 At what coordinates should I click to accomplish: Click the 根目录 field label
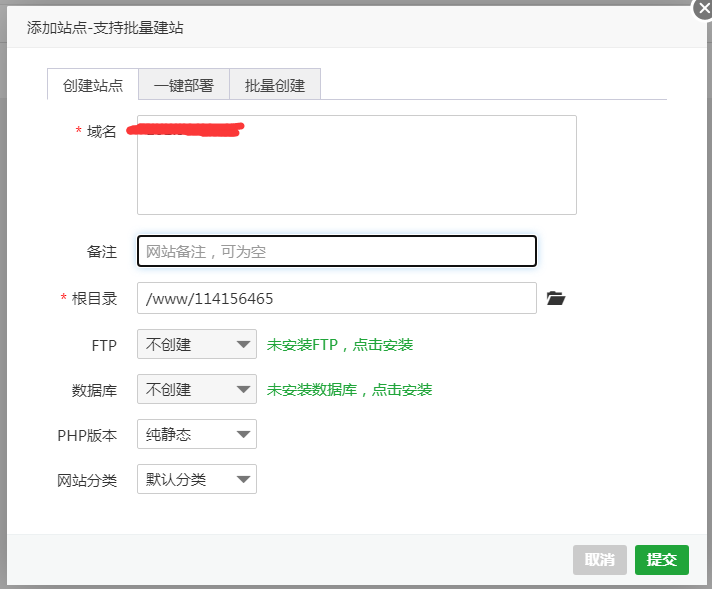[94, 298]
